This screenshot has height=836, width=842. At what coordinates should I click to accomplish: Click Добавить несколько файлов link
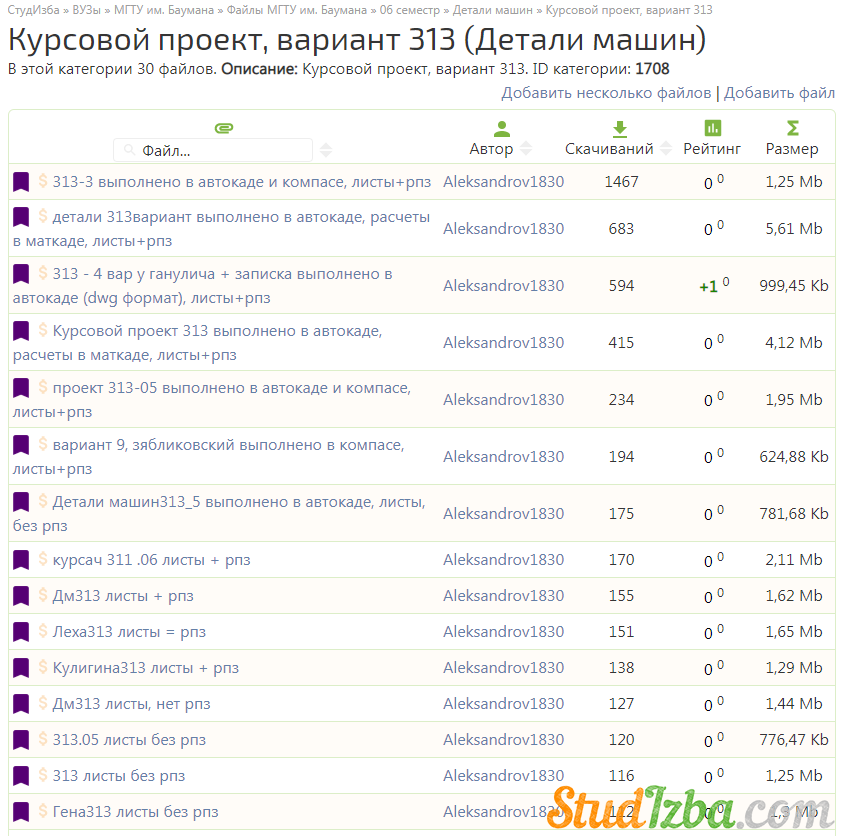click(x=606, y=93)
